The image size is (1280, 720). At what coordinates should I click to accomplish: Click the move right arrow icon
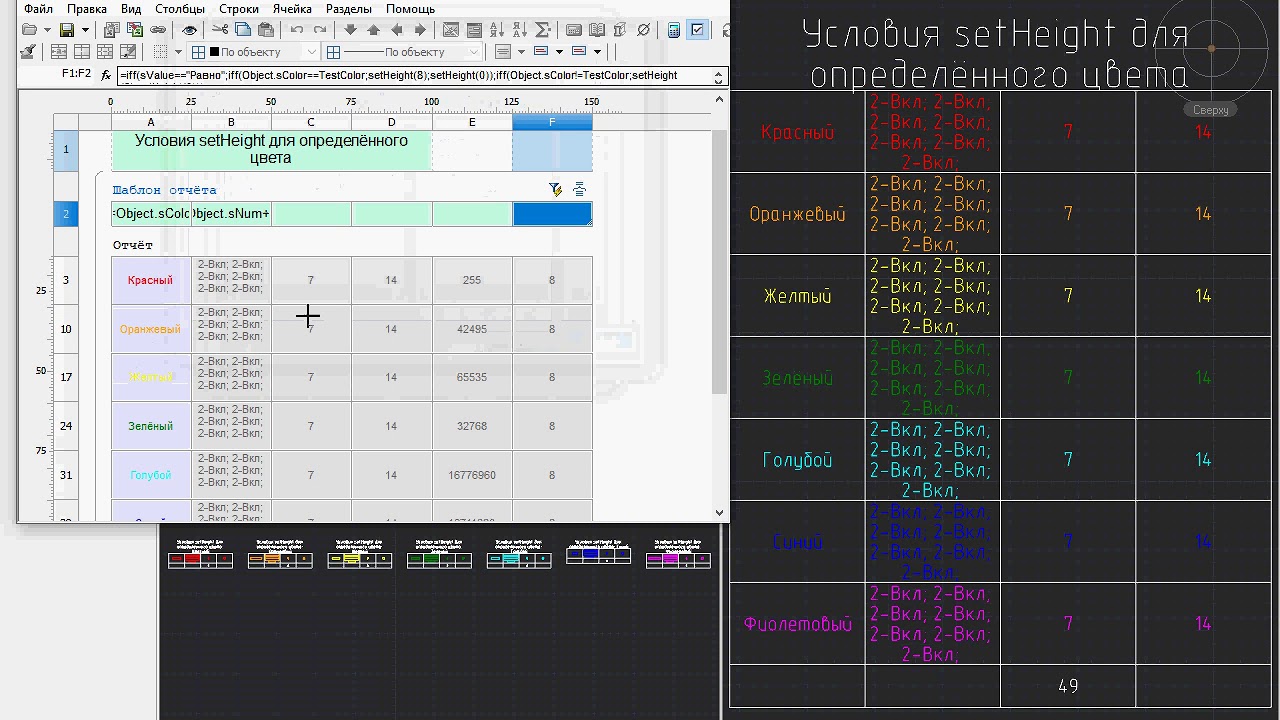click(x=420, y=30)
